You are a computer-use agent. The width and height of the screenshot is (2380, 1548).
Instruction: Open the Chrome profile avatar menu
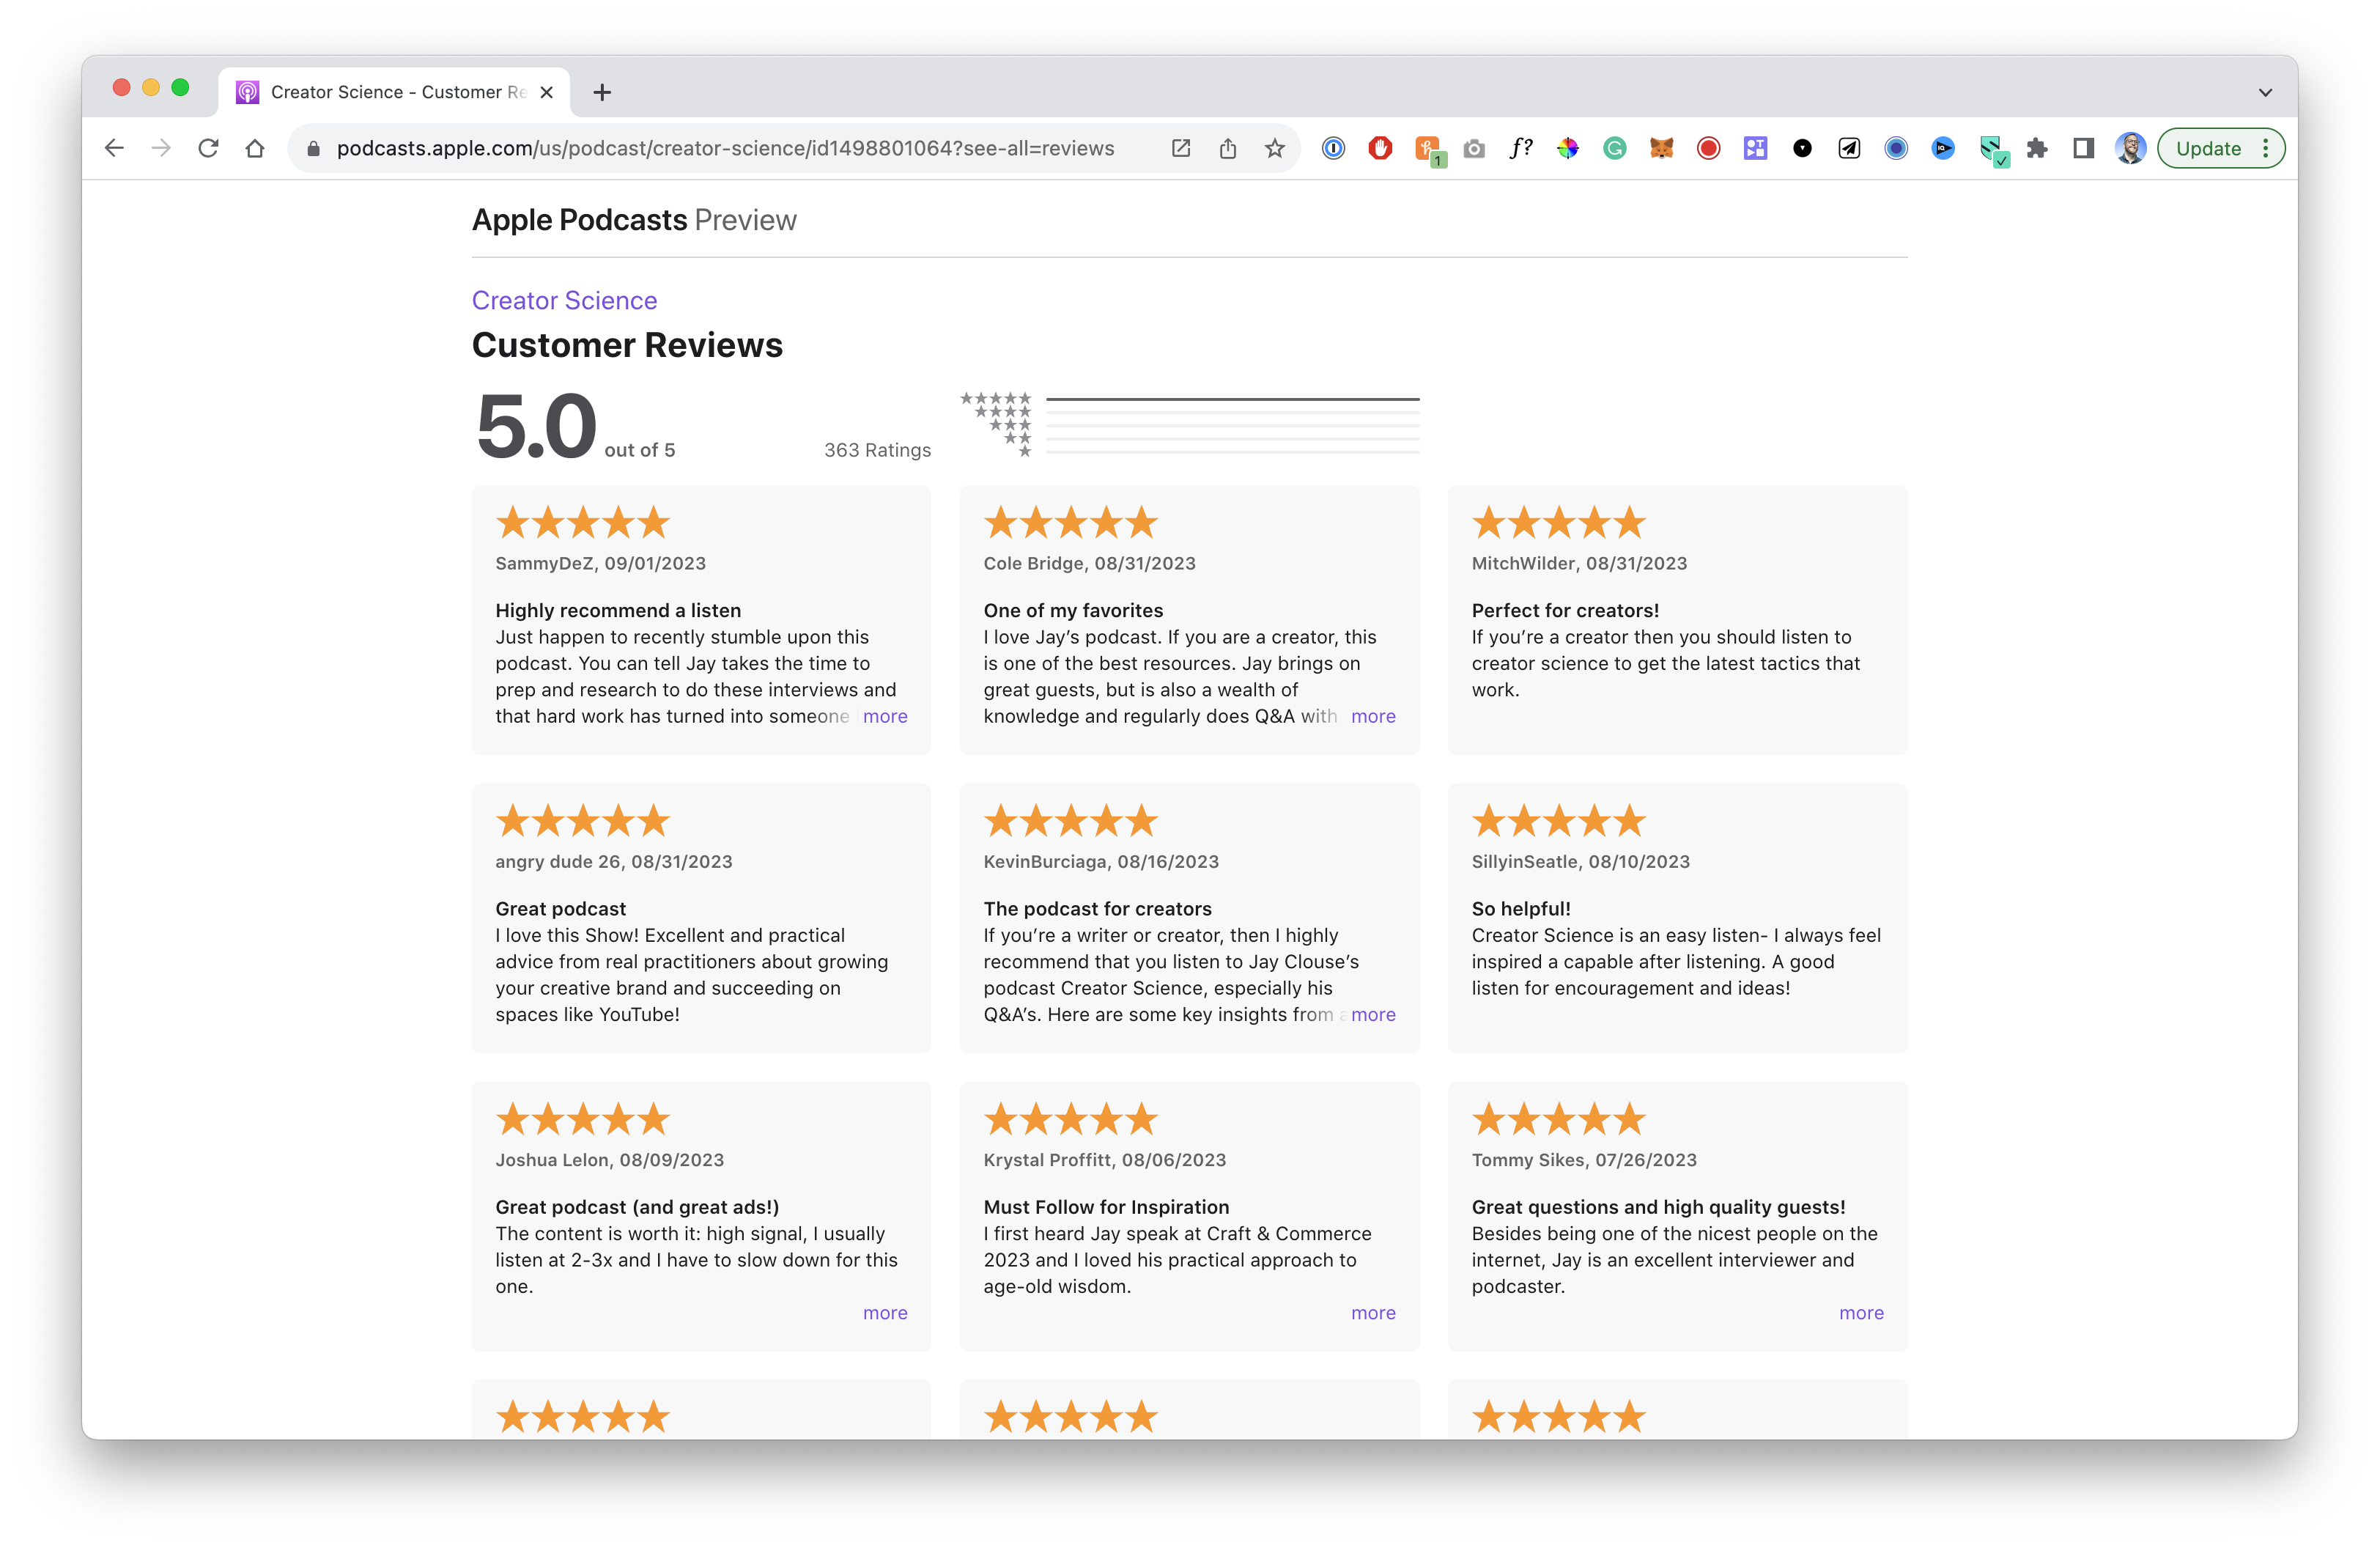coord(2131,148)
